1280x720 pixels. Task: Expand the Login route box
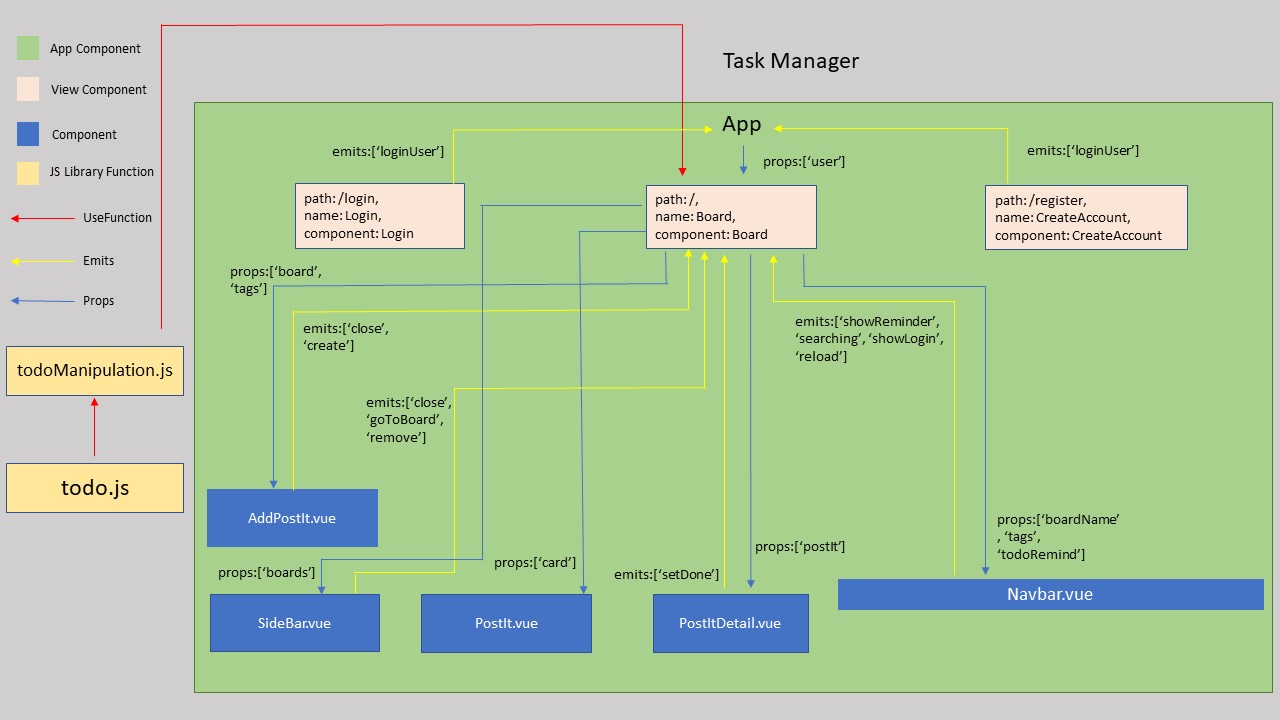click(x=380, y=216)
